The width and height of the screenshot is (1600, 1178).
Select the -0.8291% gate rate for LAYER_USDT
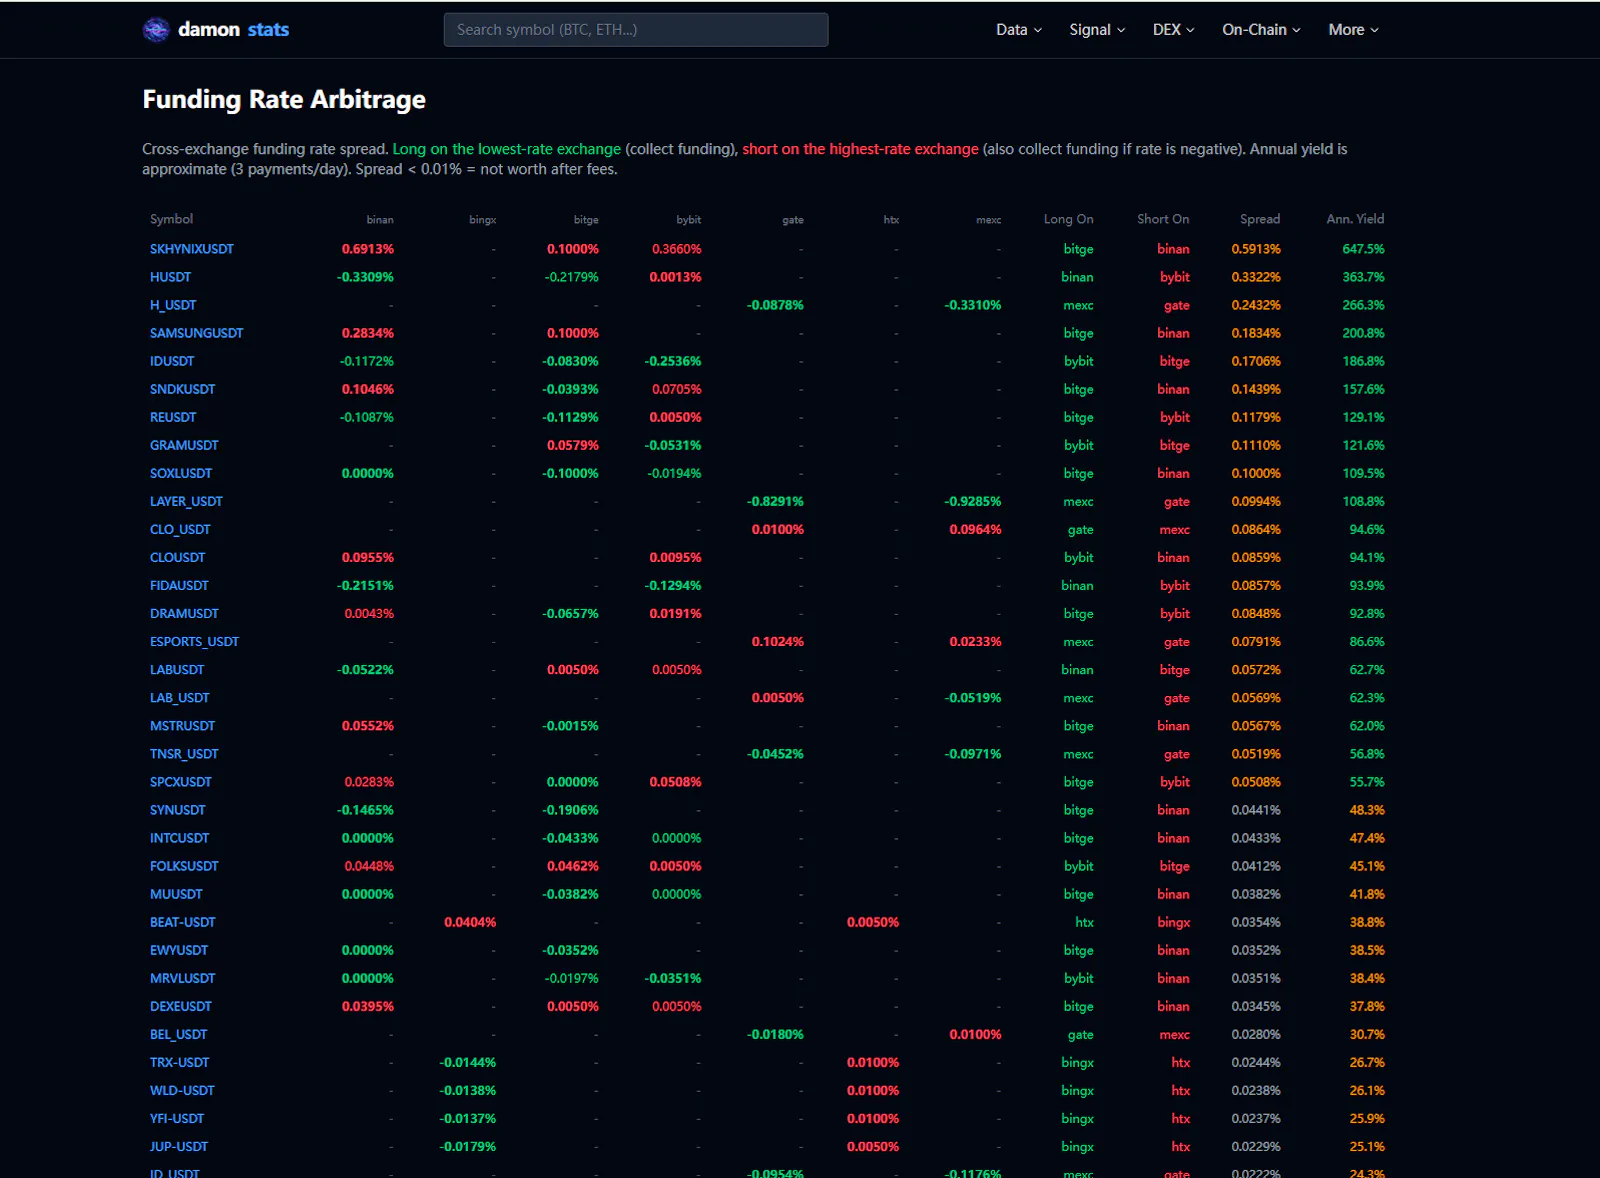[x=776, y=501]
